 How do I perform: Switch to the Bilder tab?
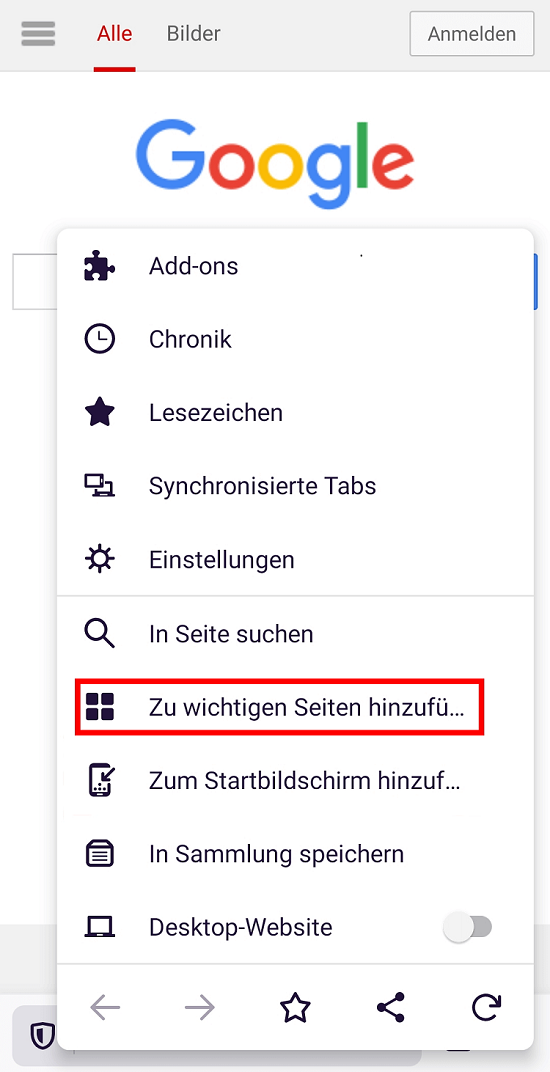click(x=194, y=34)
